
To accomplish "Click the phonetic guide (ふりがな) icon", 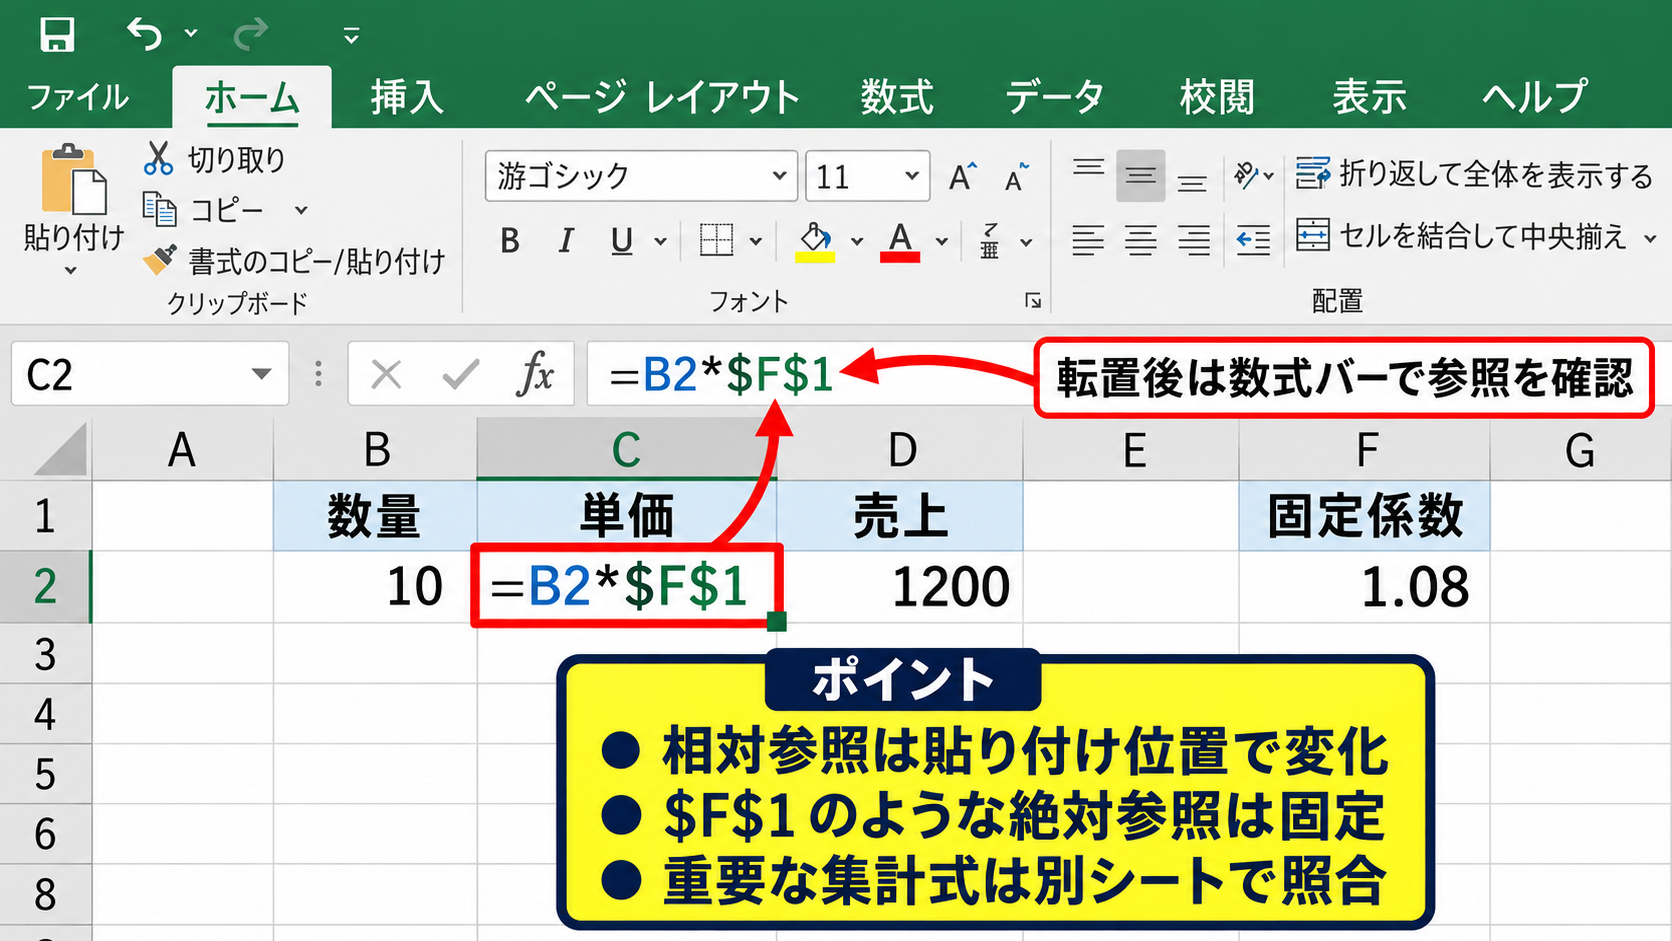I will [990, 241].
